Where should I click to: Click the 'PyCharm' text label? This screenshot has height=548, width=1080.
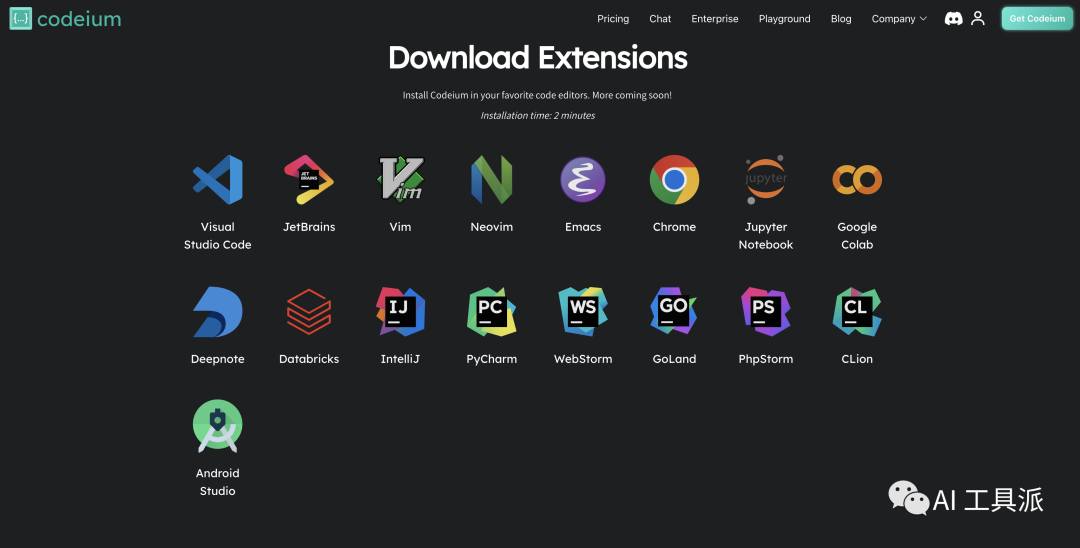(492, 359)
